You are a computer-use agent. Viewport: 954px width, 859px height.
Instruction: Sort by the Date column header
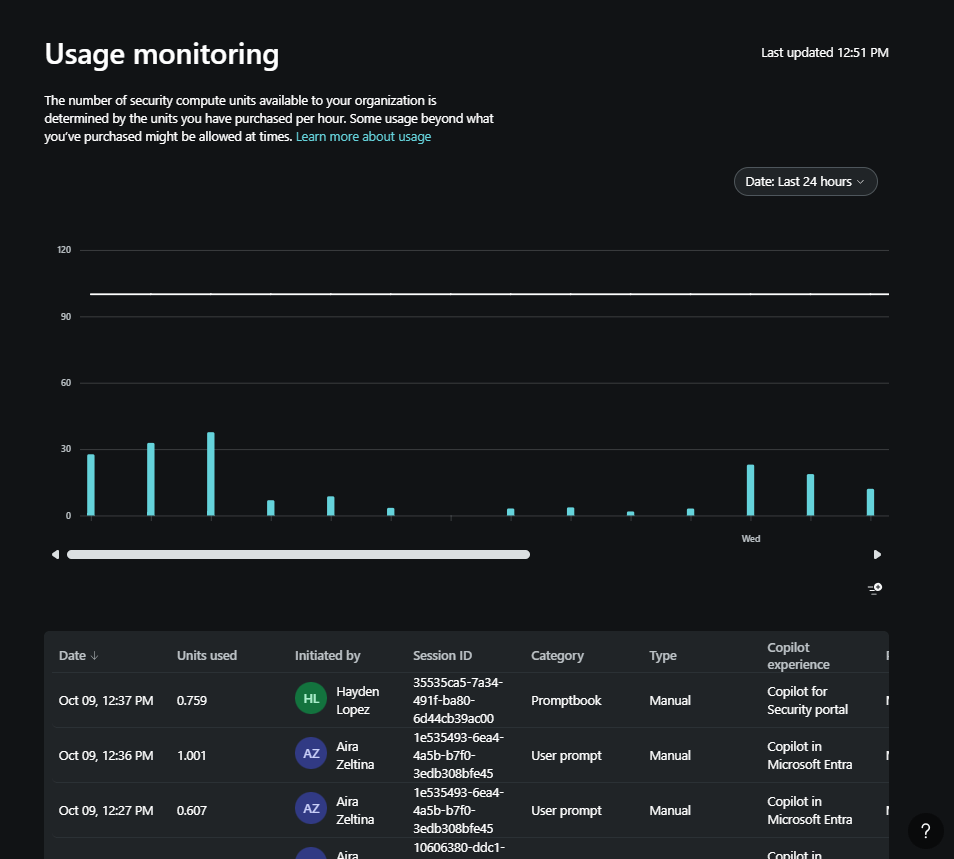(x=79, y=656)
